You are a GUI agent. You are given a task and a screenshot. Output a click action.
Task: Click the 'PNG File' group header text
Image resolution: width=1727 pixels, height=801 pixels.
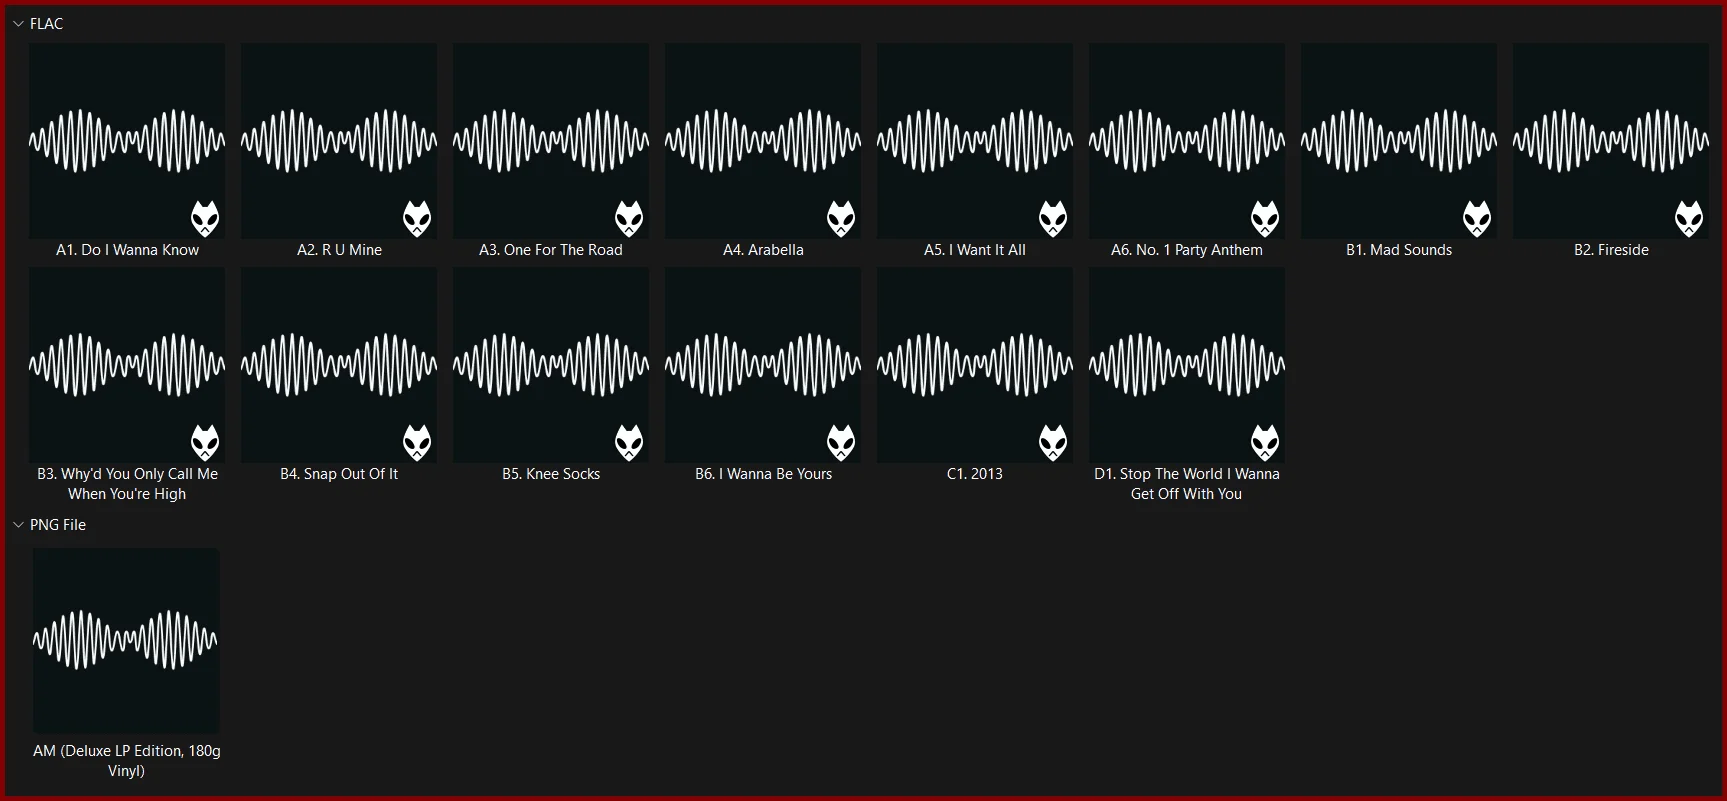click(x=58, y=525)
